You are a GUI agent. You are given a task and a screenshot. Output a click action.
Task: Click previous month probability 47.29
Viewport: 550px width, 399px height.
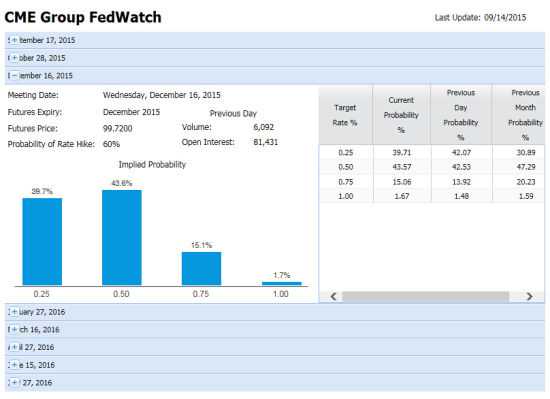(x=526, y=167)
